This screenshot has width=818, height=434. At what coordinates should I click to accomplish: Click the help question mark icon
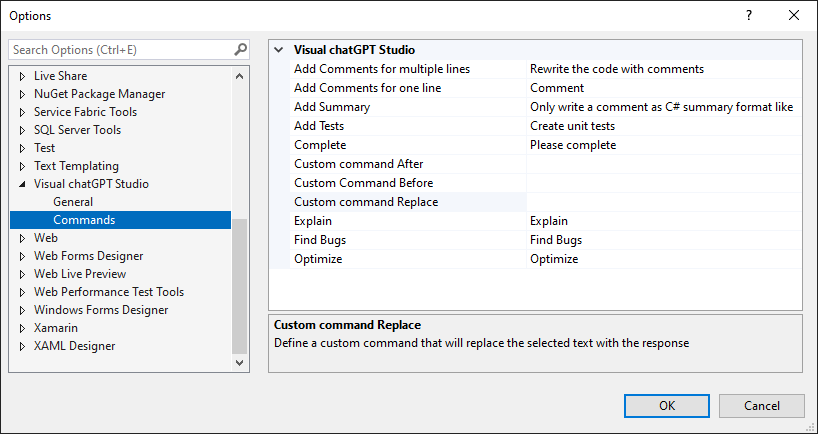tap(749, 16)
